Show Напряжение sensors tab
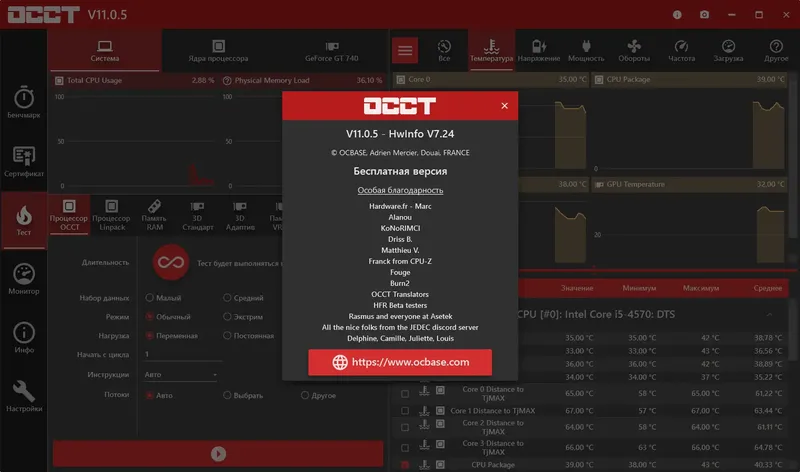Image resolution: width=800 pixels, height=472 pixels. 539,51
